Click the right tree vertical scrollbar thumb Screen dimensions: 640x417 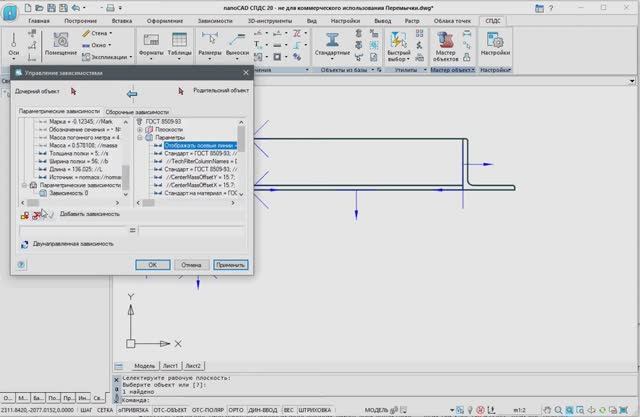click(241, 139)
